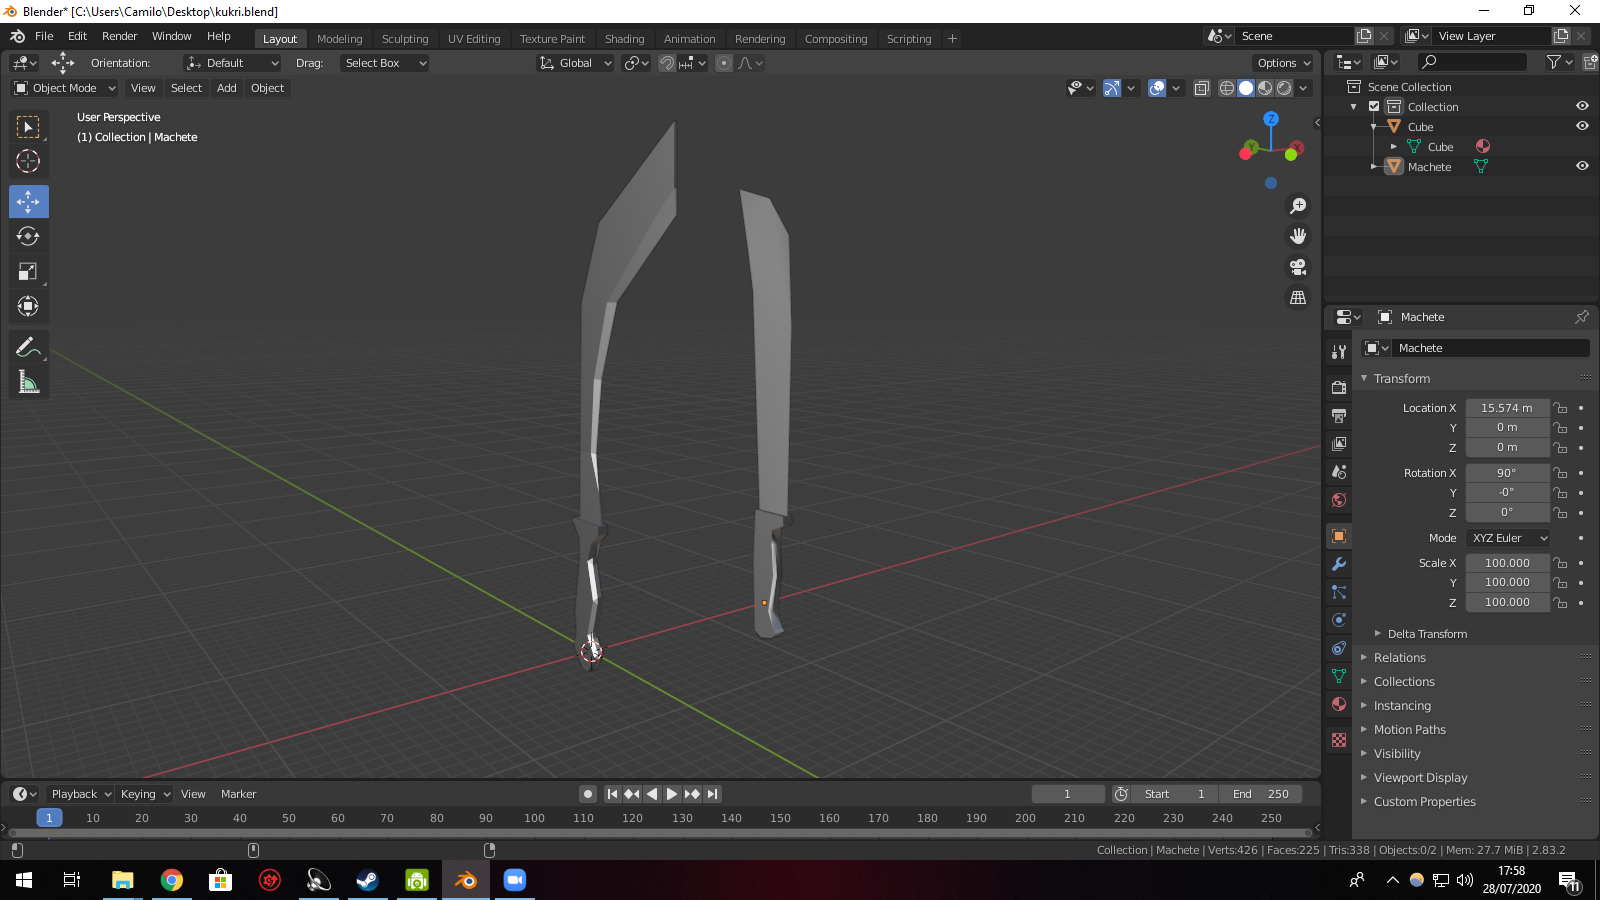Click the Location X value slider
Screen dimensions: 1600x900
(x=1507, y=408)
